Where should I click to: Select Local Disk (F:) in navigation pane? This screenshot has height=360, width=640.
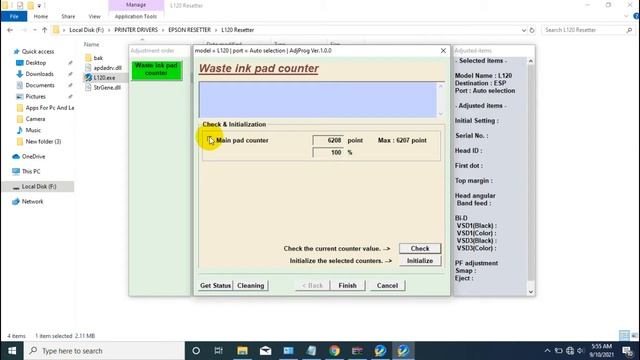pyautogui.click(x=39, y=187)
